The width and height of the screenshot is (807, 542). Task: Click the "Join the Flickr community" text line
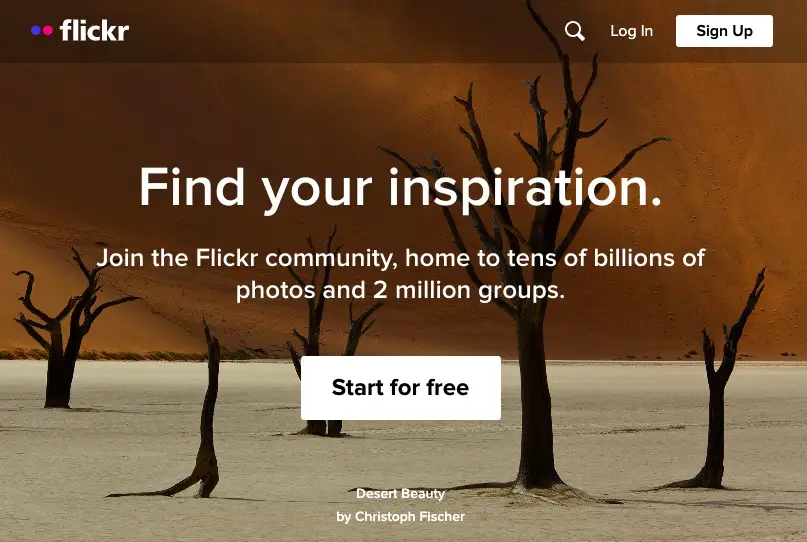[x=400, y=257]
